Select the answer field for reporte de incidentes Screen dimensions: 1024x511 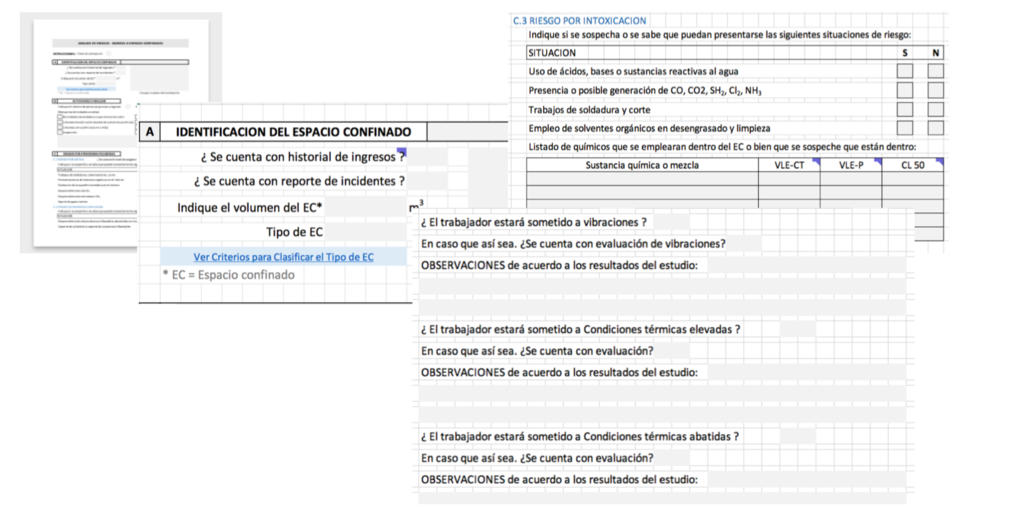[427, 181]
